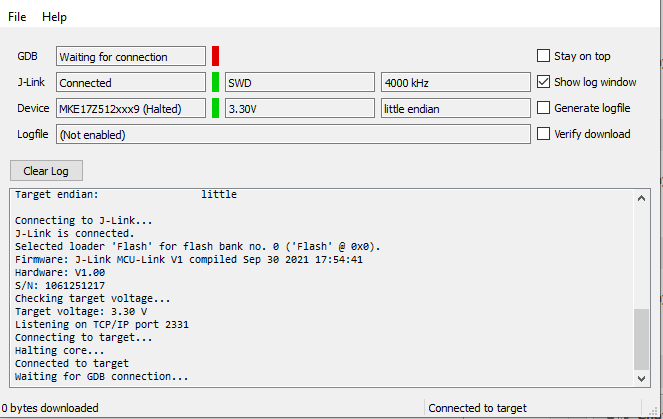Click the SWD interface field
Viewport: 663px width, 419px height.
point(299,83)
